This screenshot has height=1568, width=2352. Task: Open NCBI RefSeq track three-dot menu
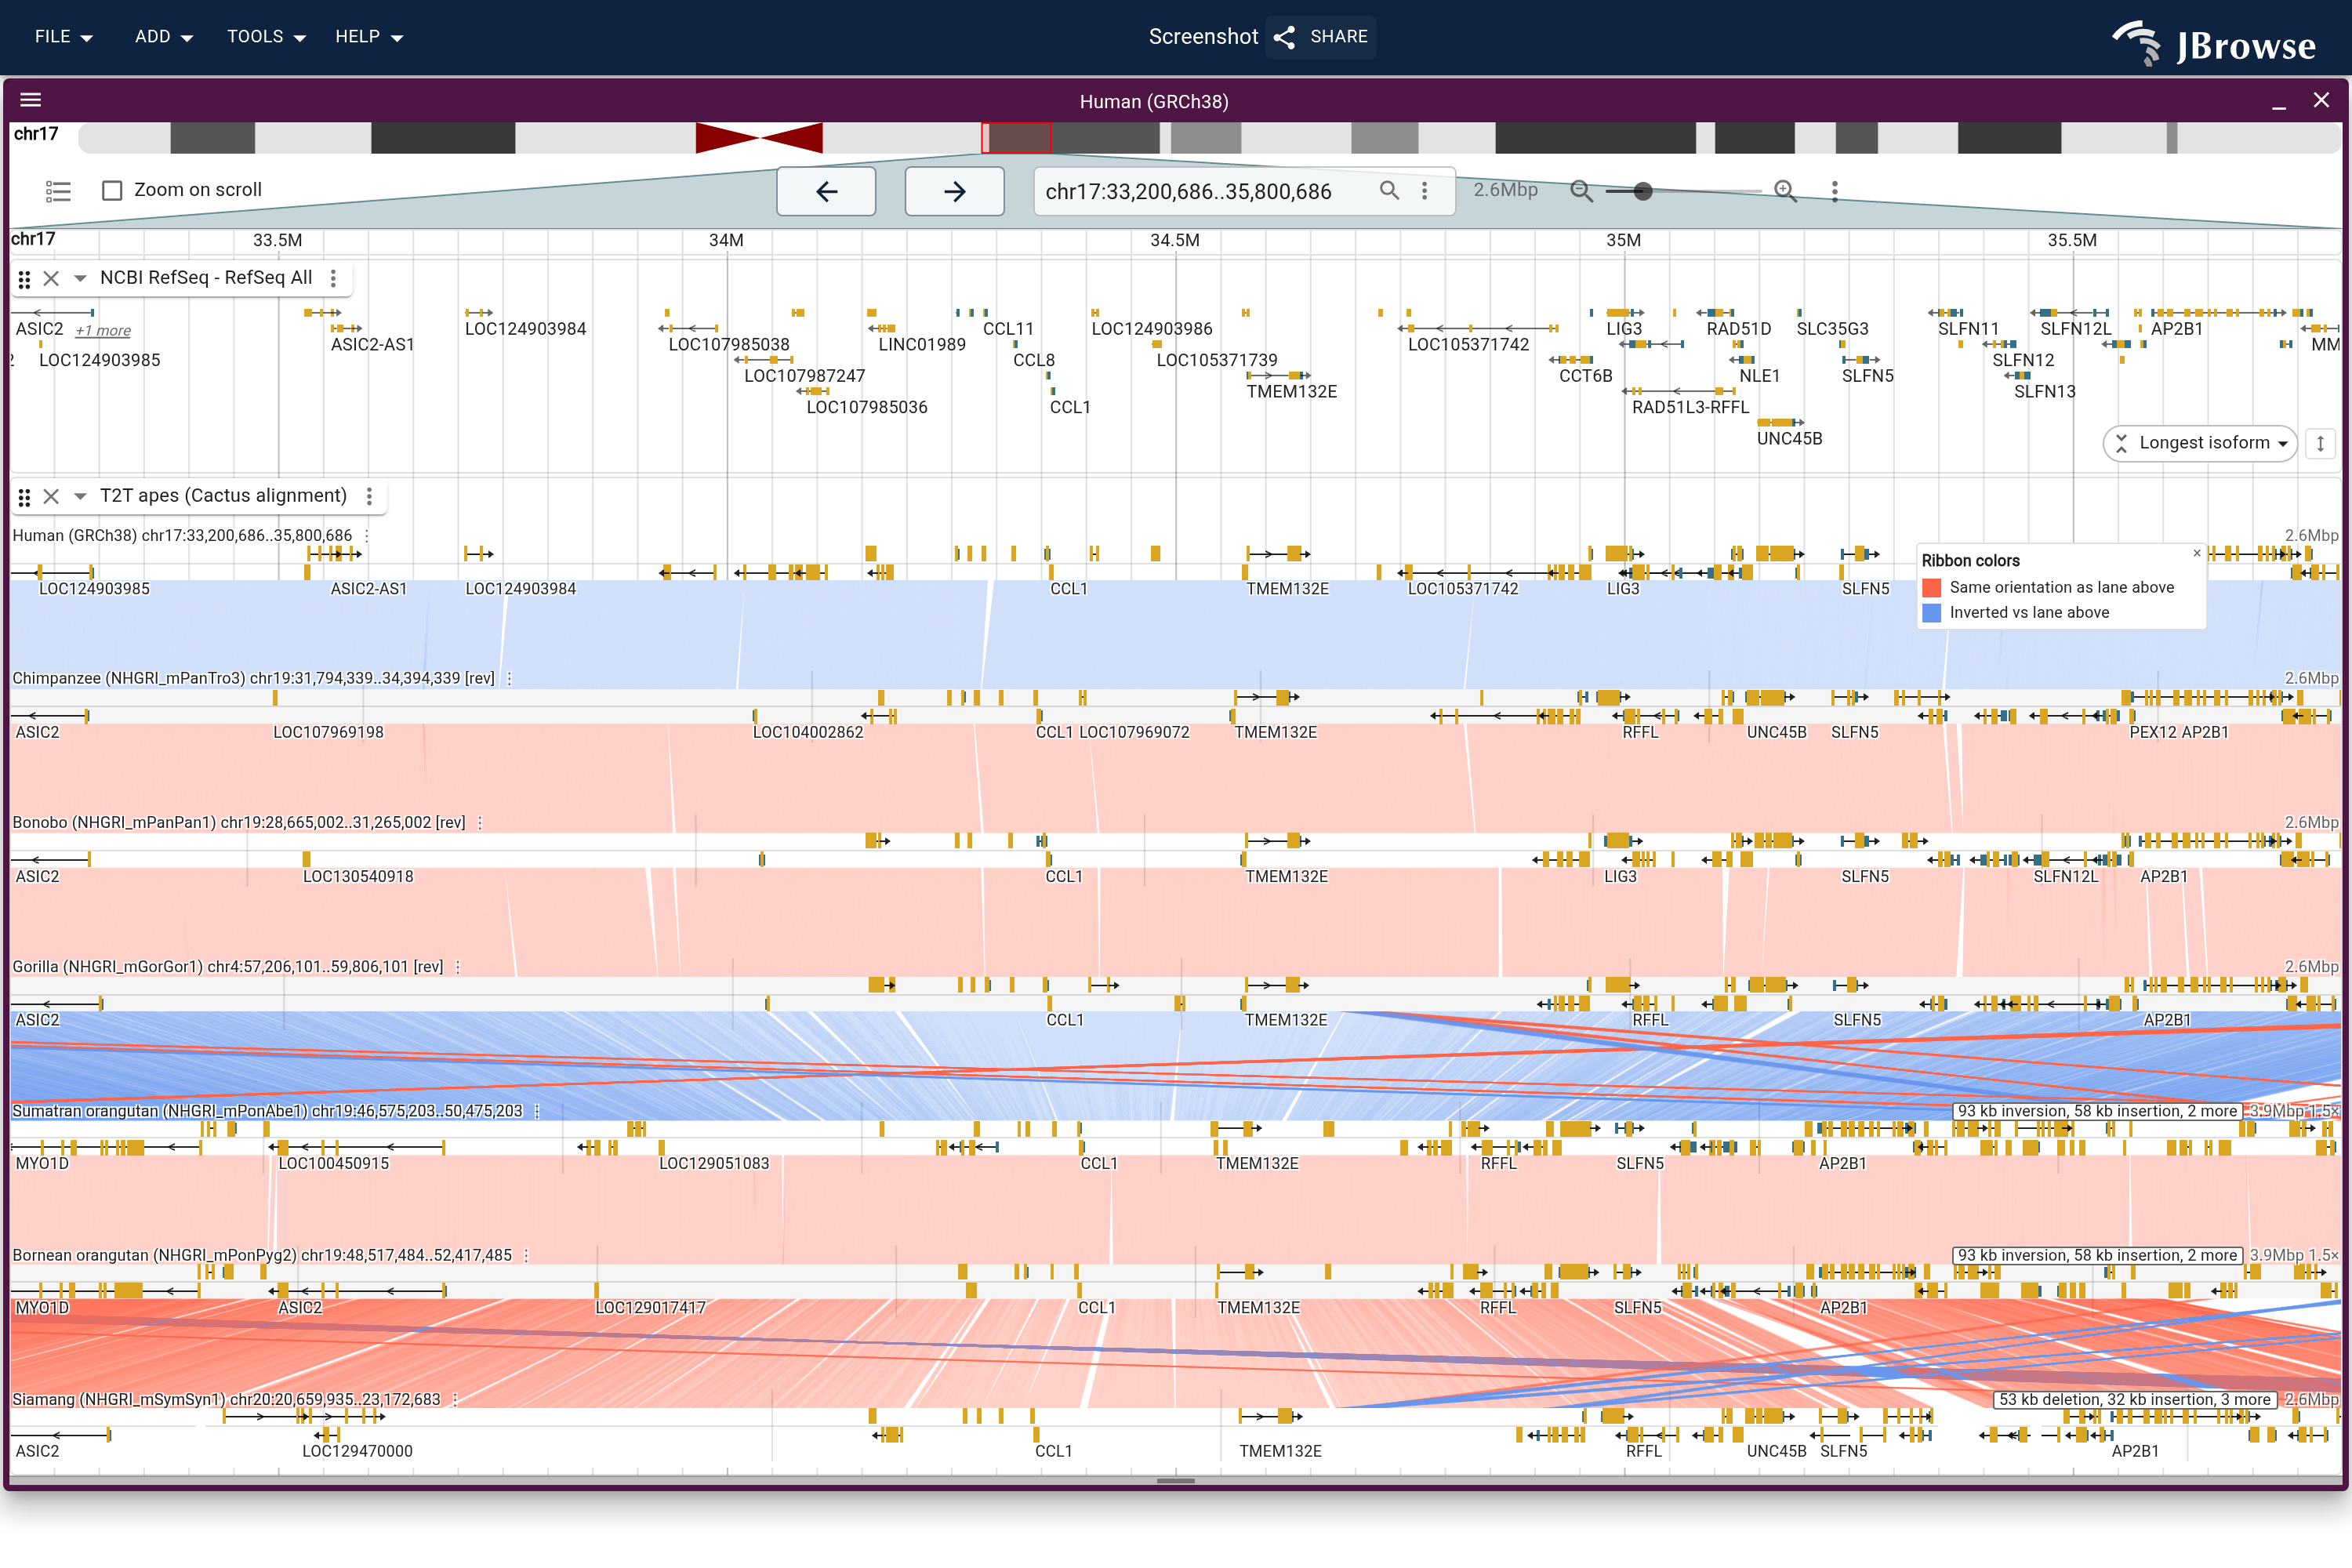pyautogui.click(x=334, y=278)
